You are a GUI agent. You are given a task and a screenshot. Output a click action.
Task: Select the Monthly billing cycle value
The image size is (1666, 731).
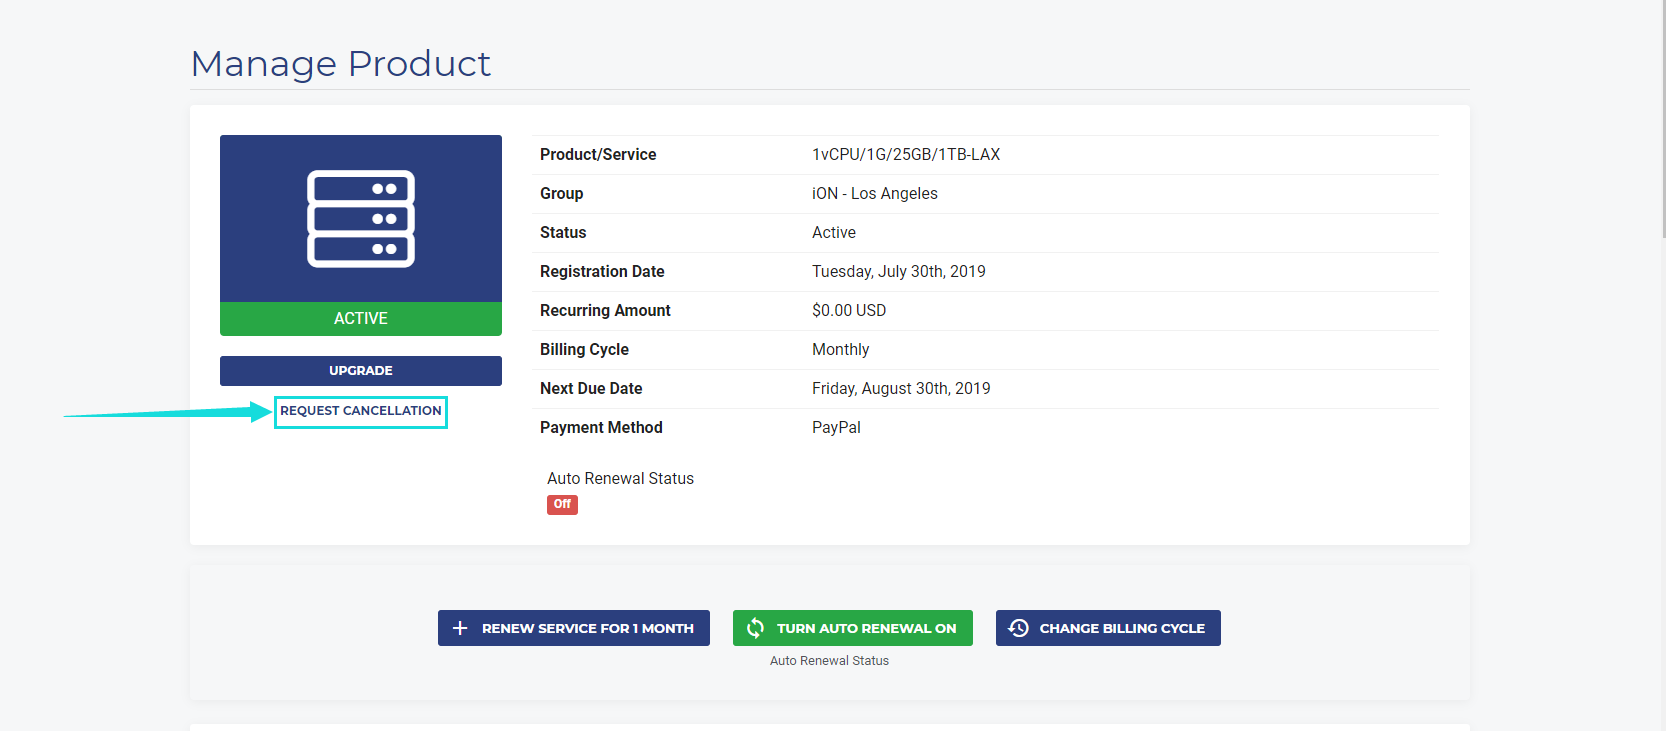841,350
